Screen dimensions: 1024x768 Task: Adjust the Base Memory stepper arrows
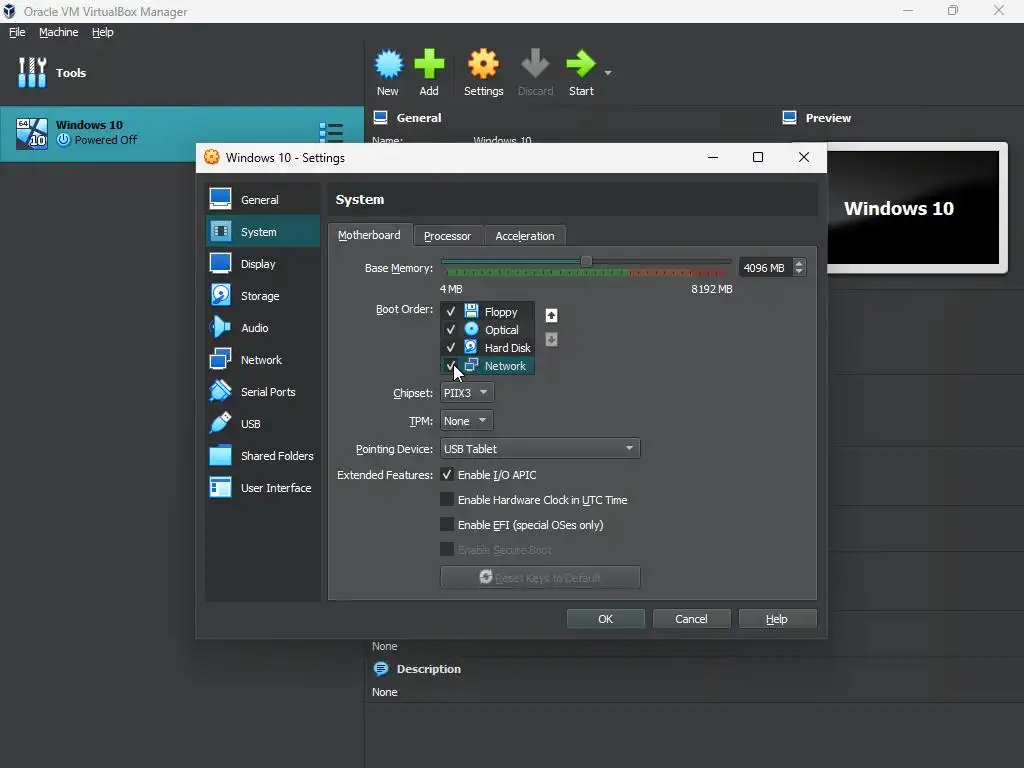point(799,268)
